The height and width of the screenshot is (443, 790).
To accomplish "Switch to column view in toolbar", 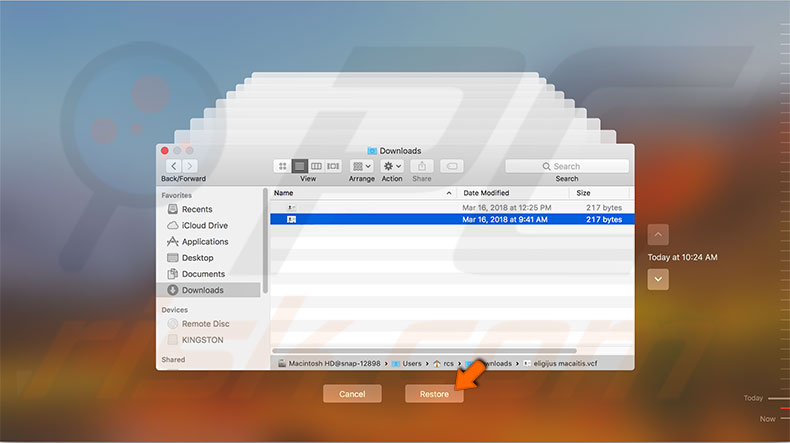I will pos(316,166).
